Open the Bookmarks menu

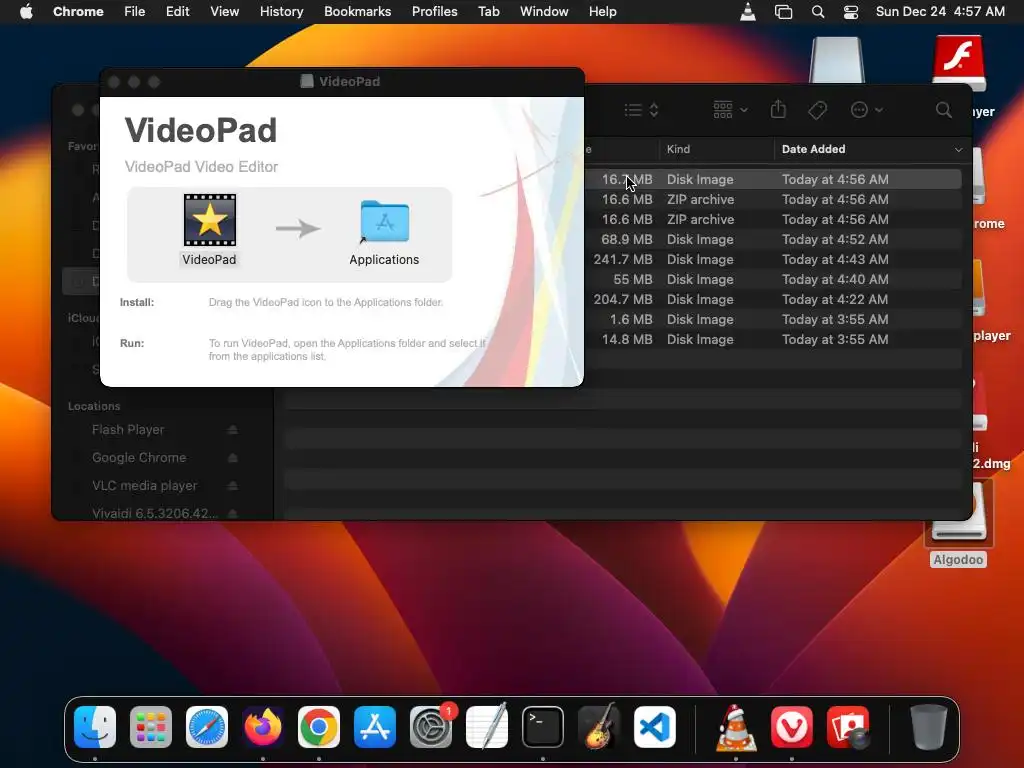[x=357, y=11]
